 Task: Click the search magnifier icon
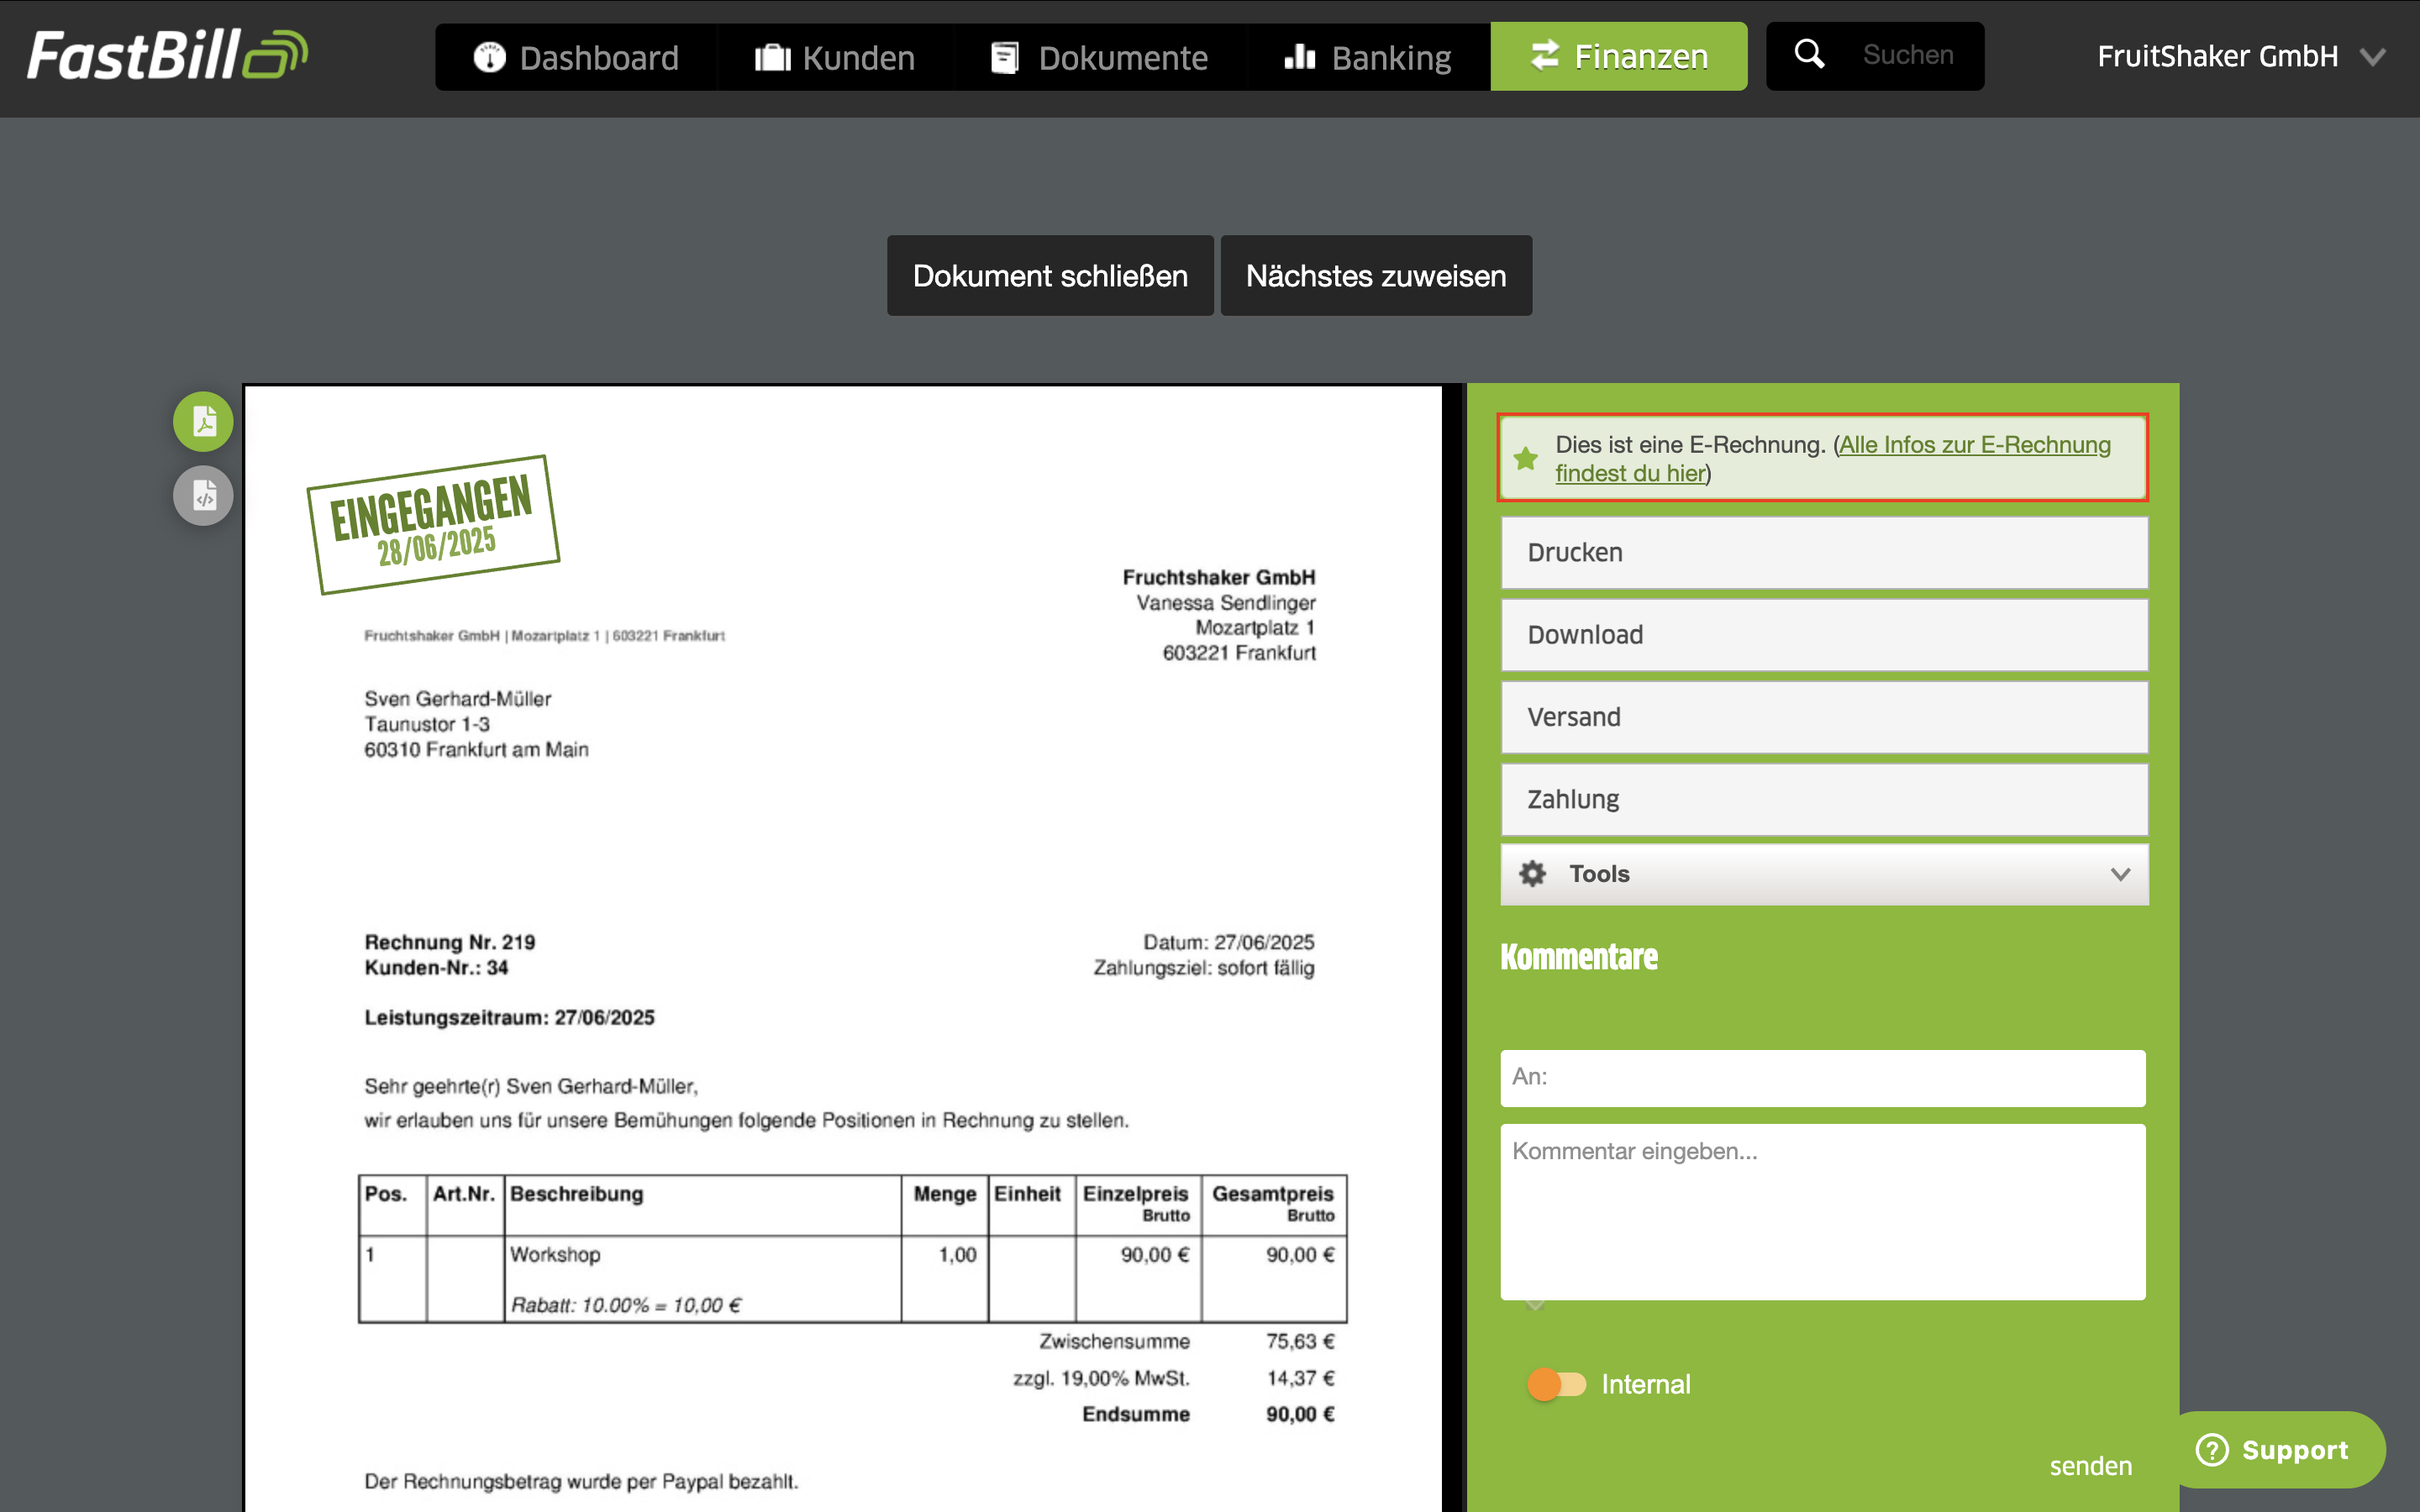click(1809, 54)
